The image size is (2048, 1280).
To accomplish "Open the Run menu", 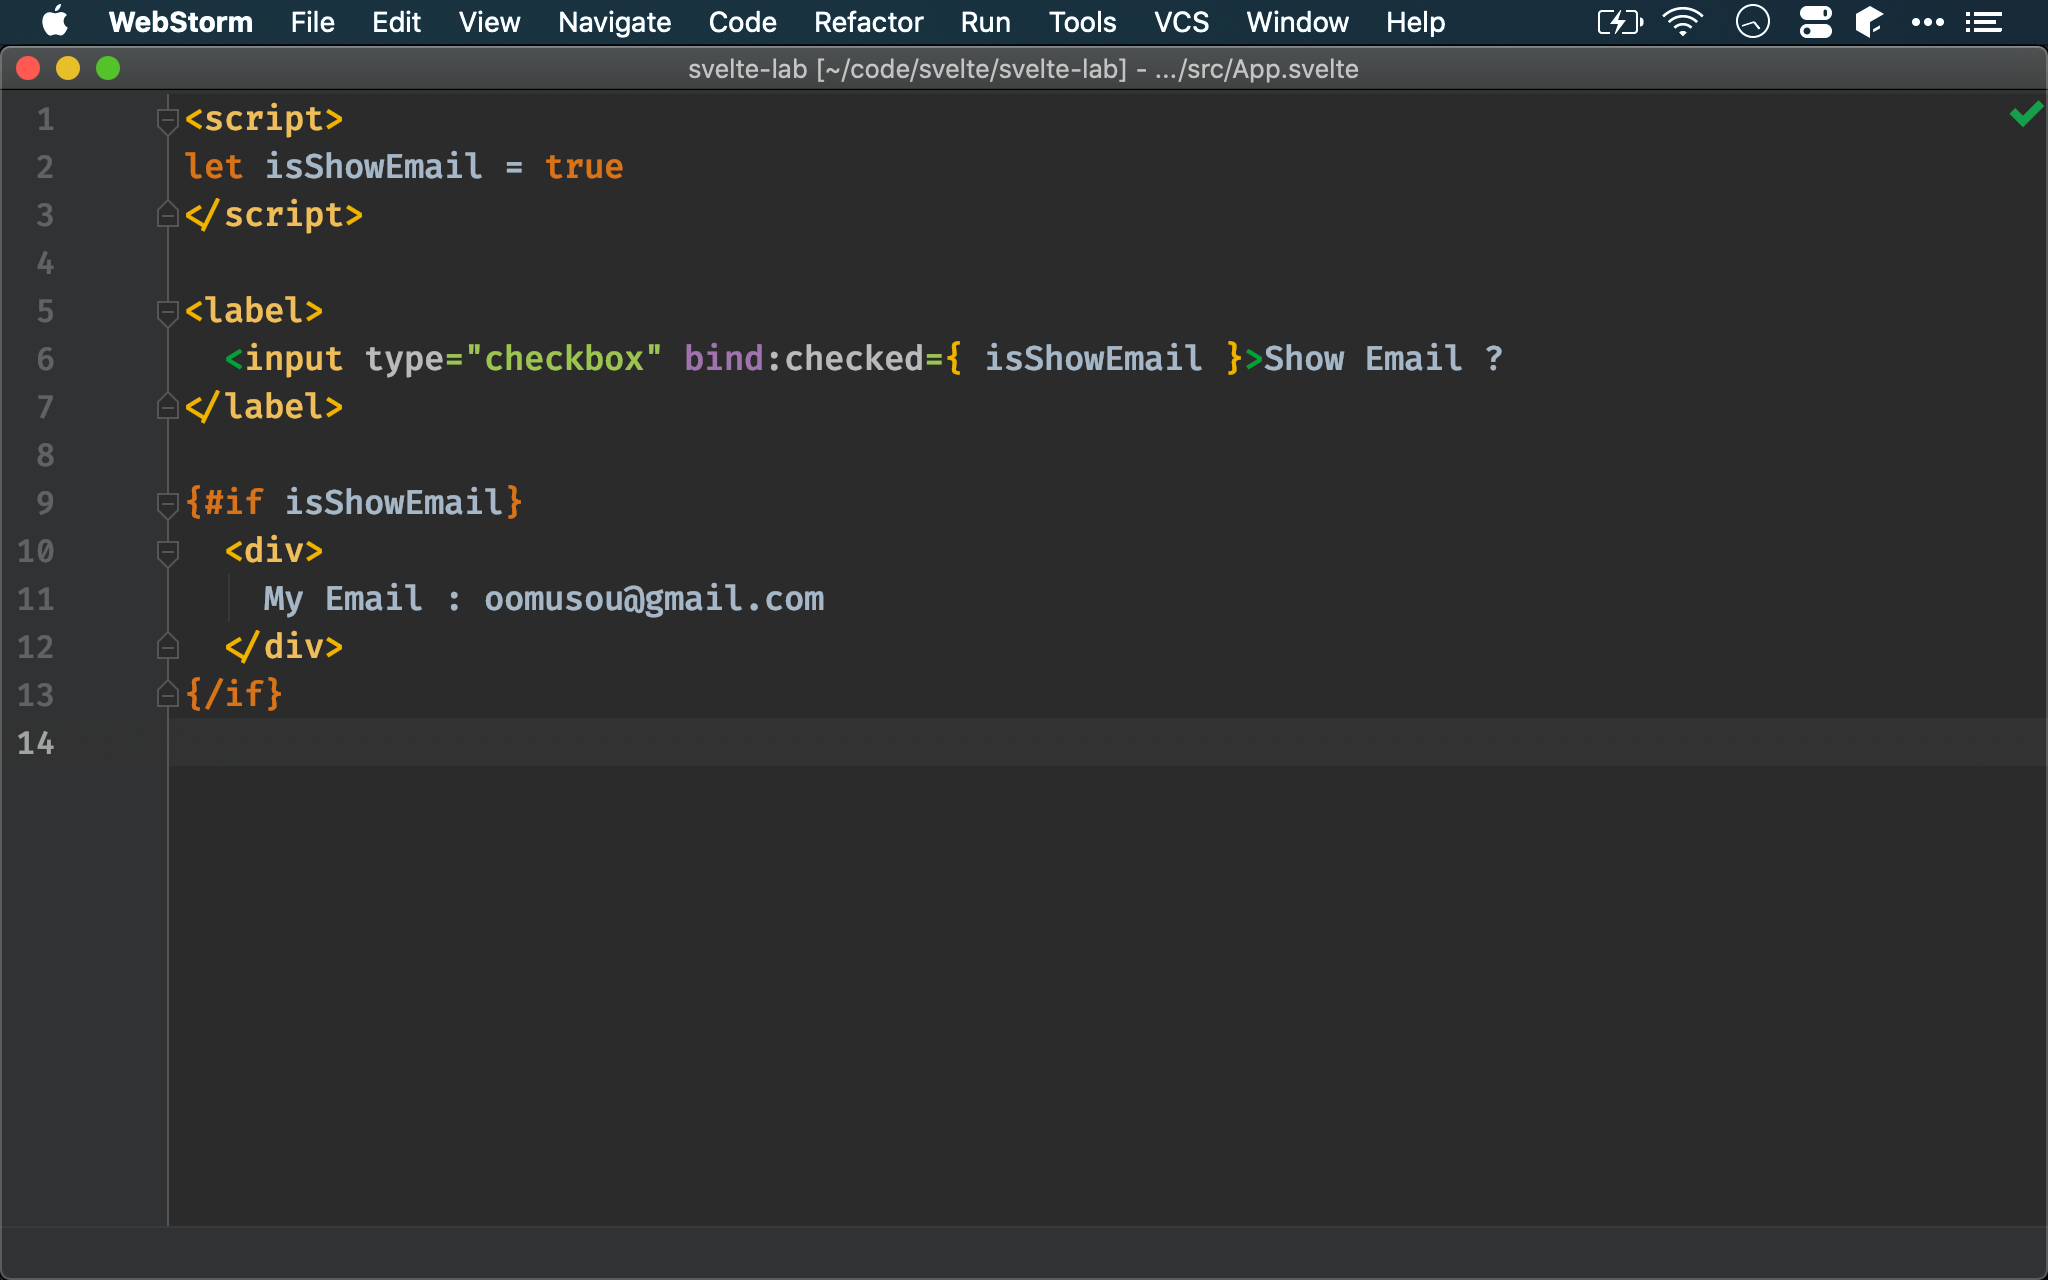I will (x=985, y=21).
